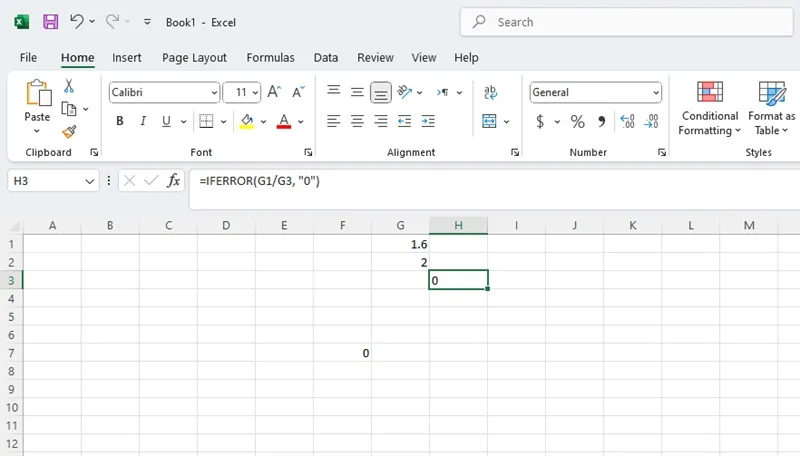800x456 pixels.
Task: Click formula bar with IFERROR formula
Action: tap(494, 190)
